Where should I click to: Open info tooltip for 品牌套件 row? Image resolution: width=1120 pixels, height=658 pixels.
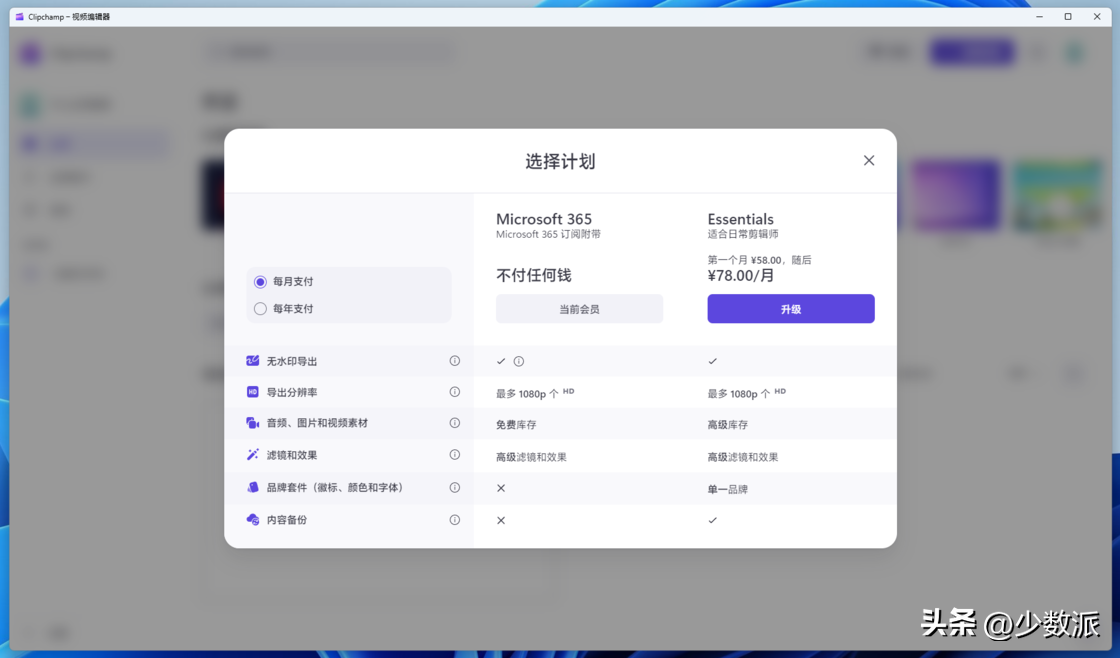coord(455,488)
